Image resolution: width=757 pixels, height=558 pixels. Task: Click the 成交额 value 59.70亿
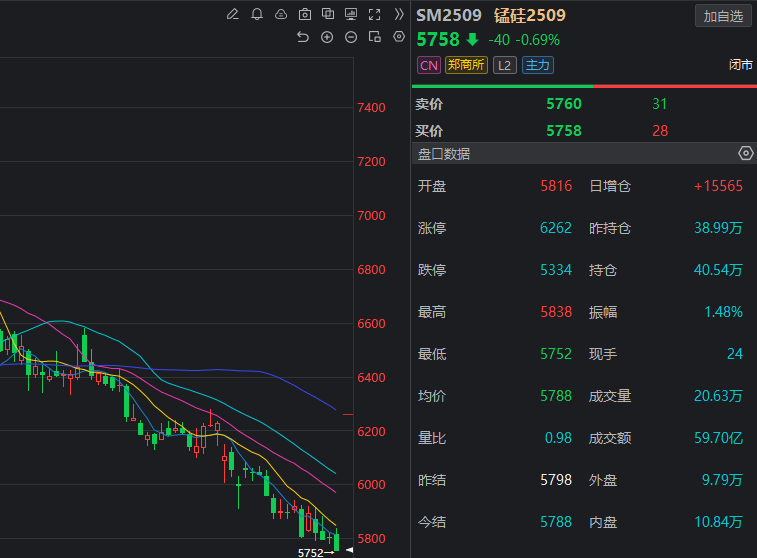(x=718, y=438)
